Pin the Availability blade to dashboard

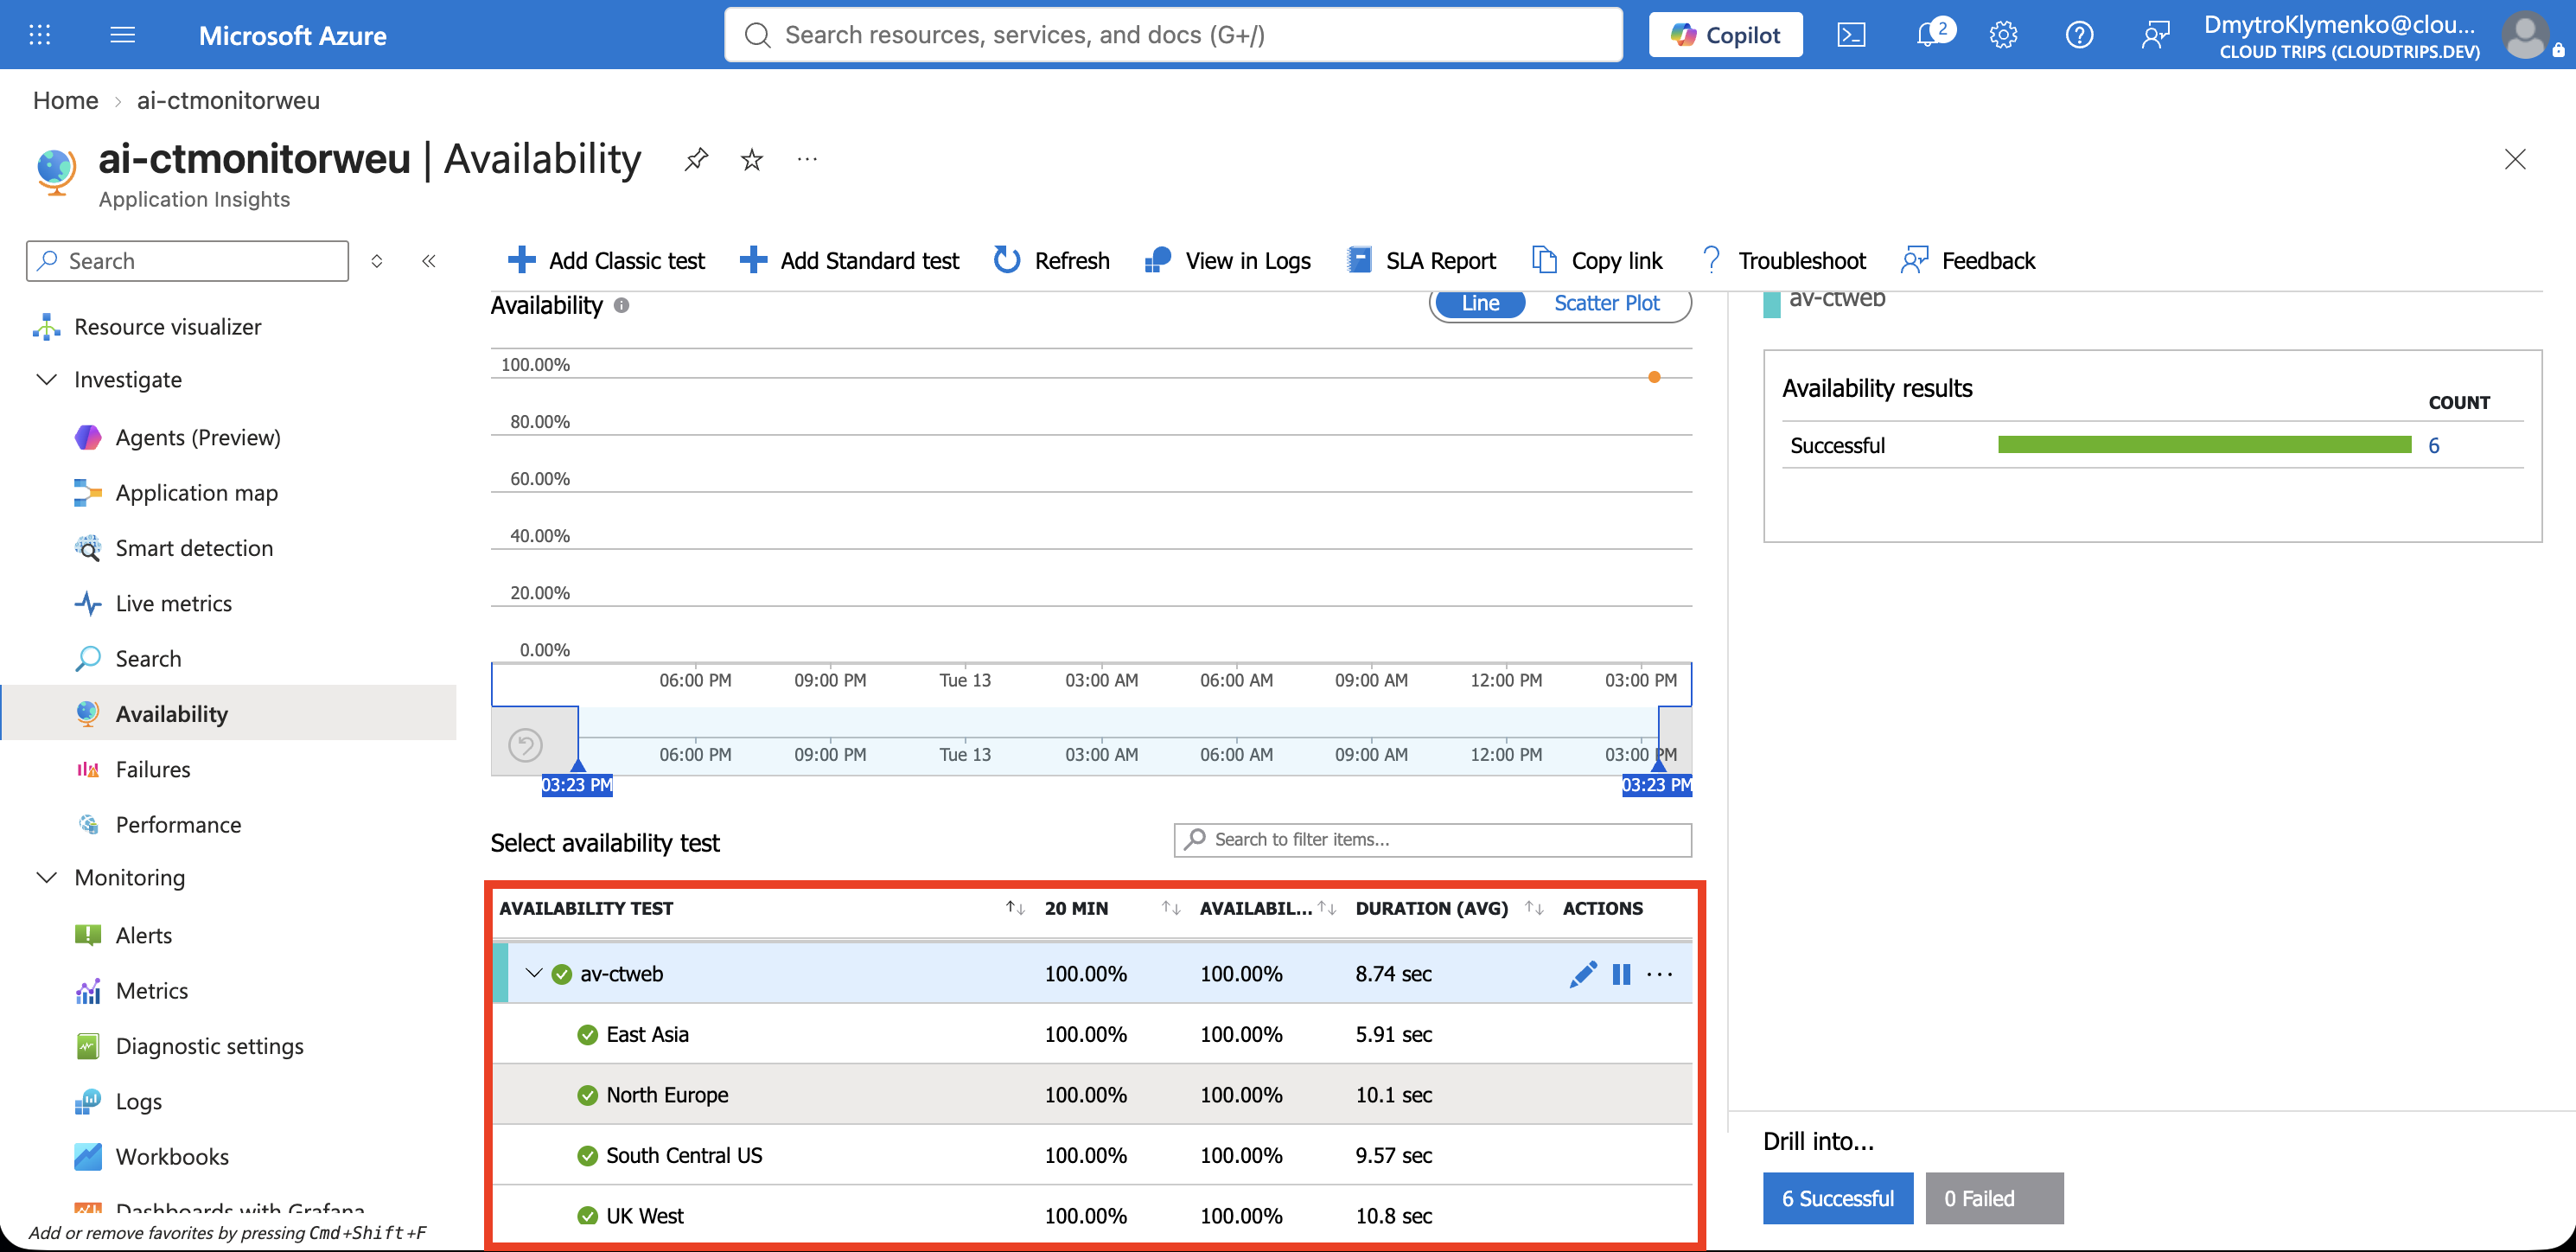point(696,159)
